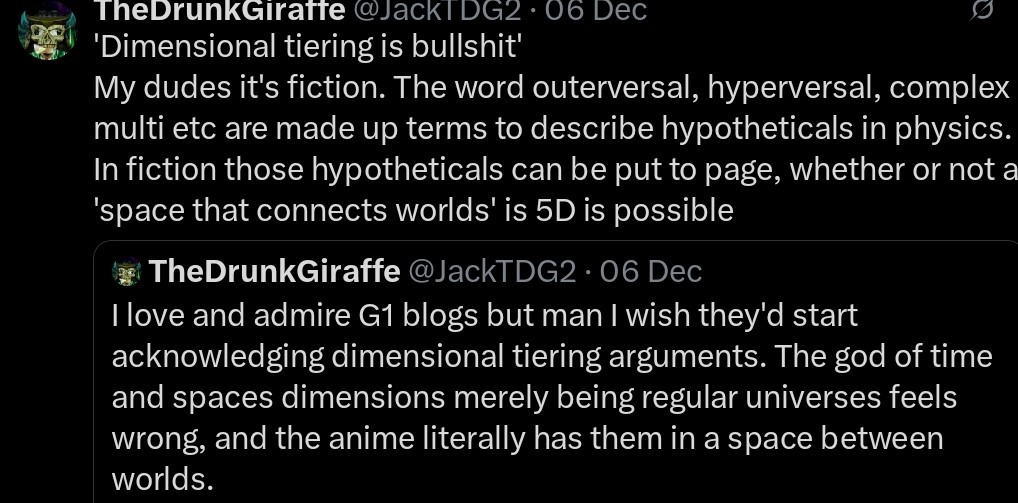Click the quoted line starting 'acknowledging dimensional tiering'
The image size is (1018, 503).
pyautogui.click(x=552, y=357)
